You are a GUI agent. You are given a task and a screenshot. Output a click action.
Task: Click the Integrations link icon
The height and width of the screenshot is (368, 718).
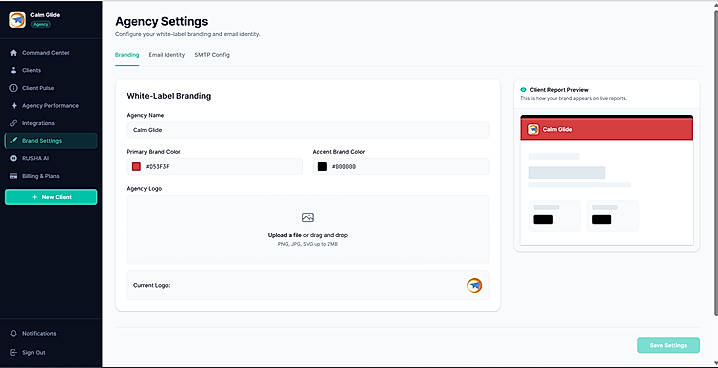(x=13, y=123)
